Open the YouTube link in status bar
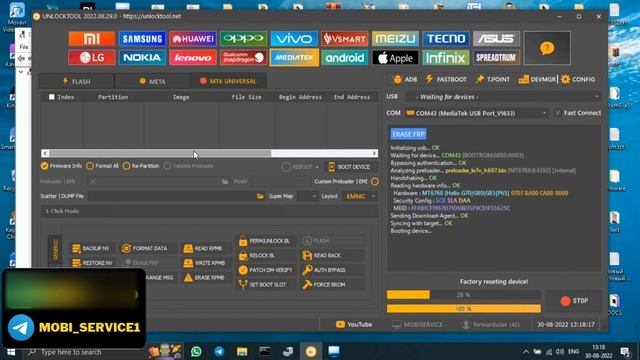640x360 pixels. pos(354,324)
